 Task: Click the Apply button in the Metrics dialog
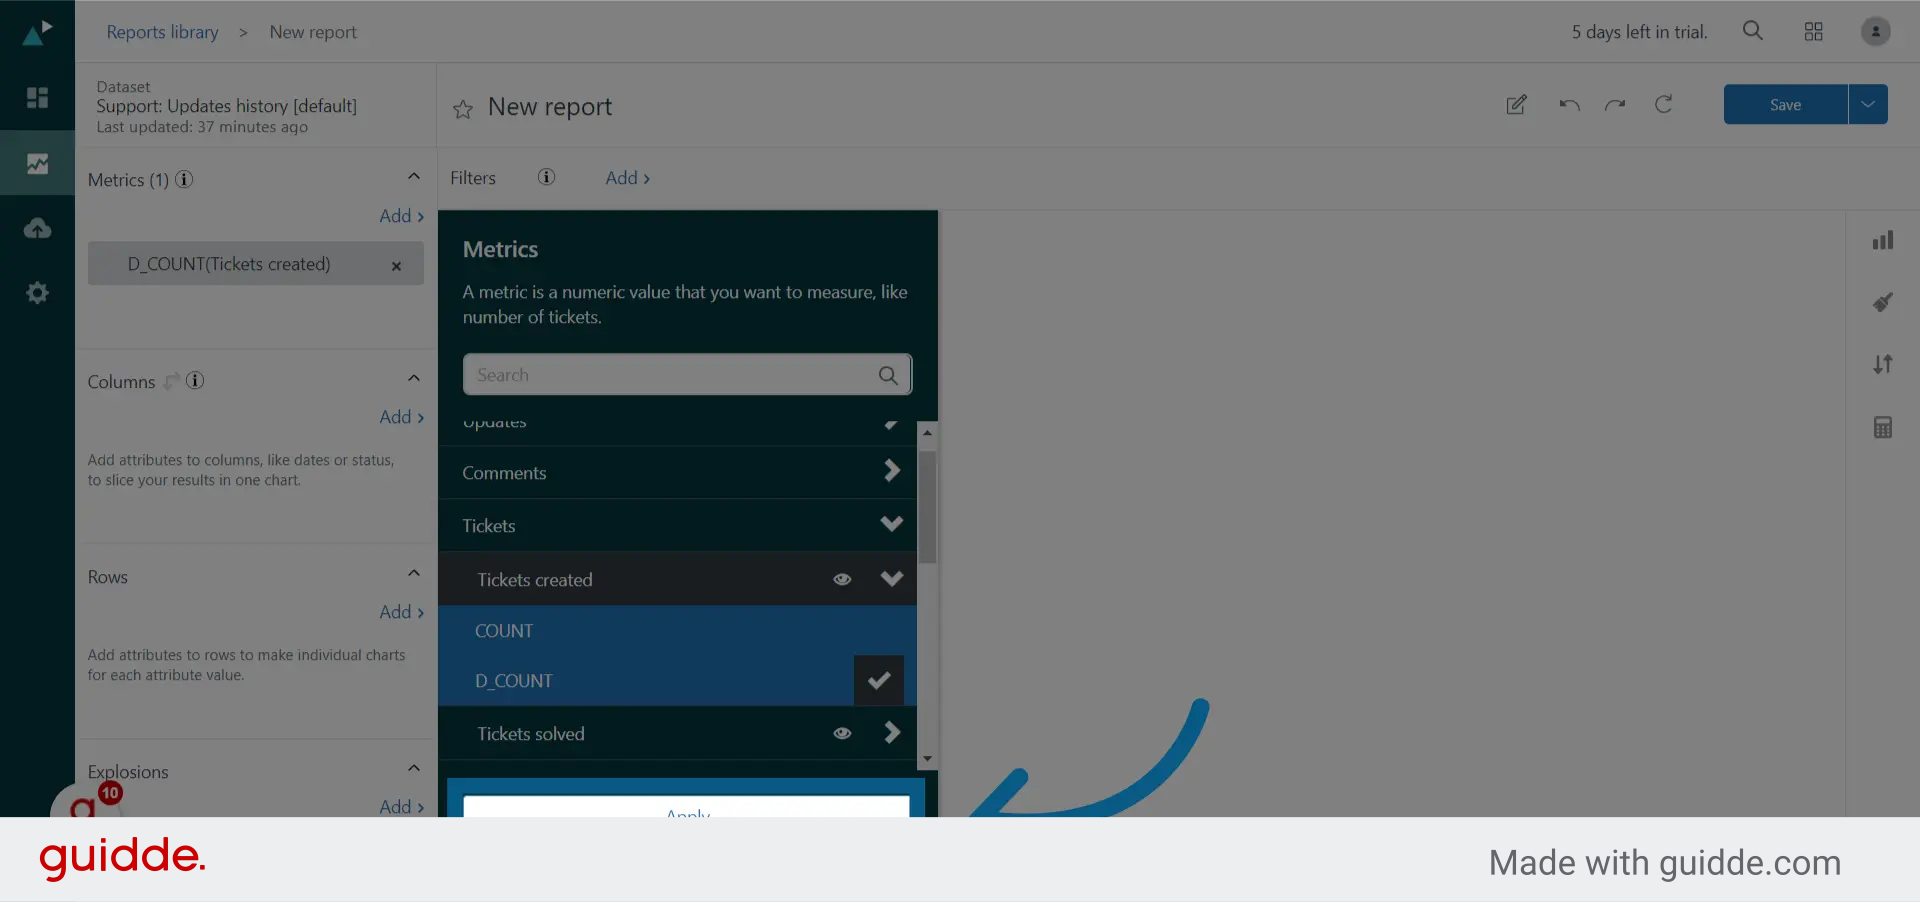coord(686,812)
